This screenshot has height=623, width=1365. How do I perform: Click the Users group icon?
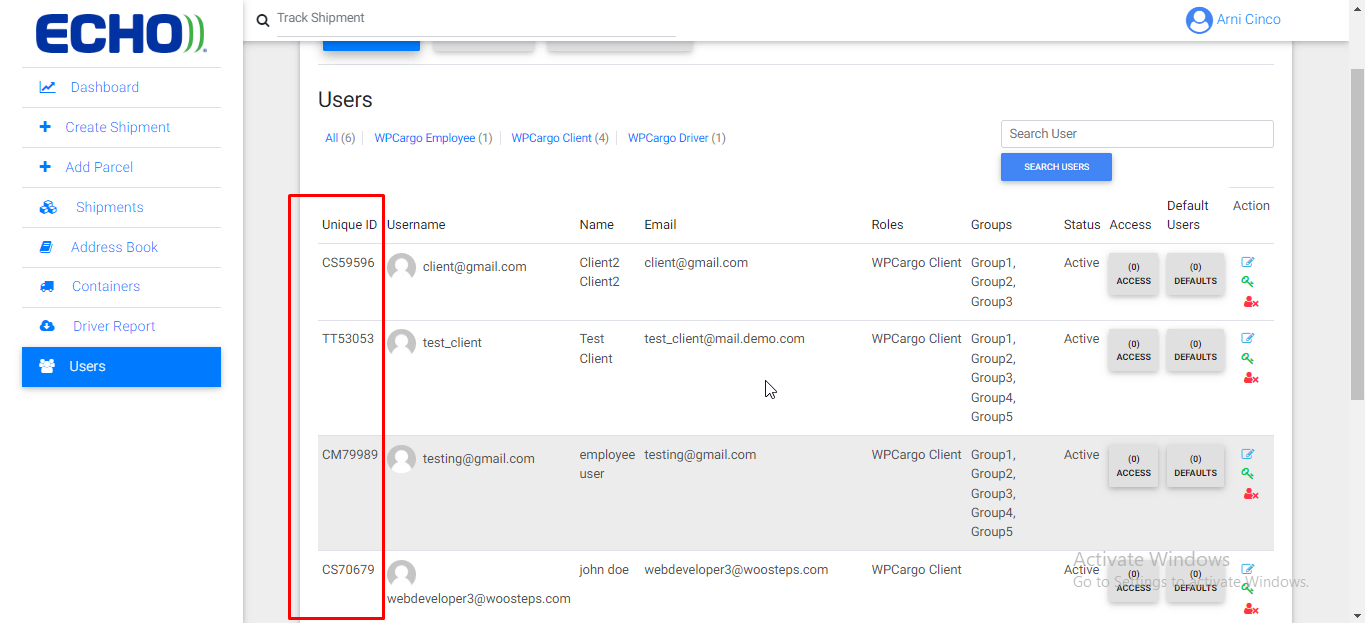(x=47, y=366)
